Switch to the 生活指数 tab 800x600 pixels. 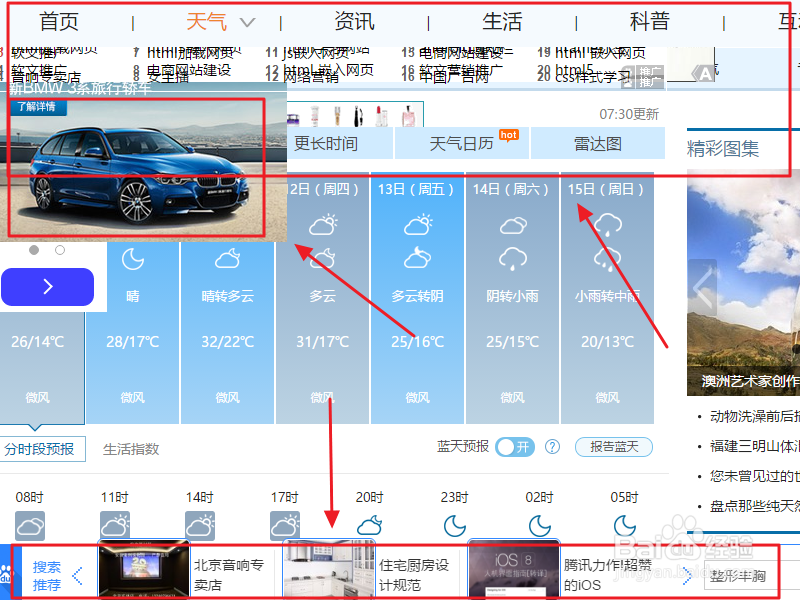click(x=131, y=449)
